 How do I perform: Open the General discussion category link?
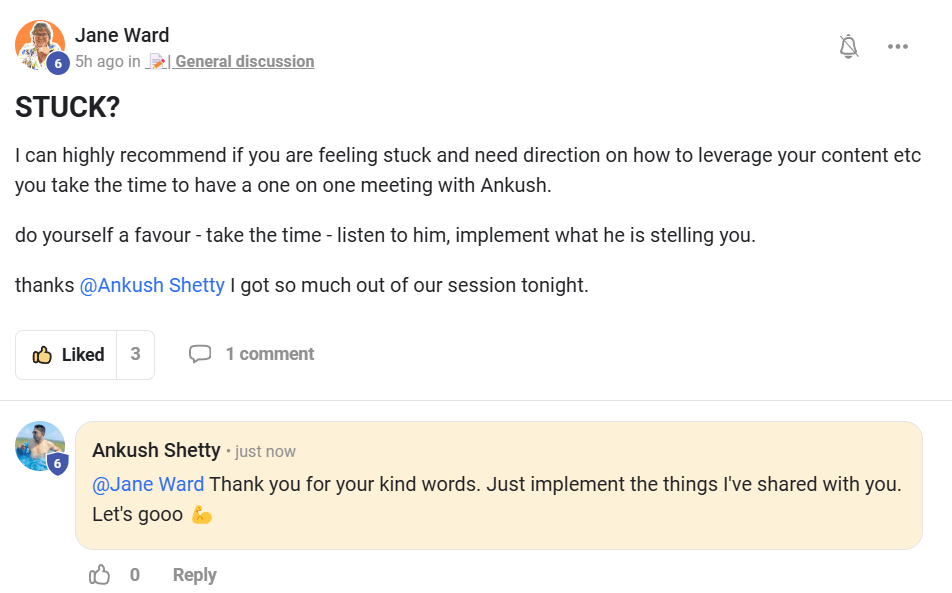[244, 61]
